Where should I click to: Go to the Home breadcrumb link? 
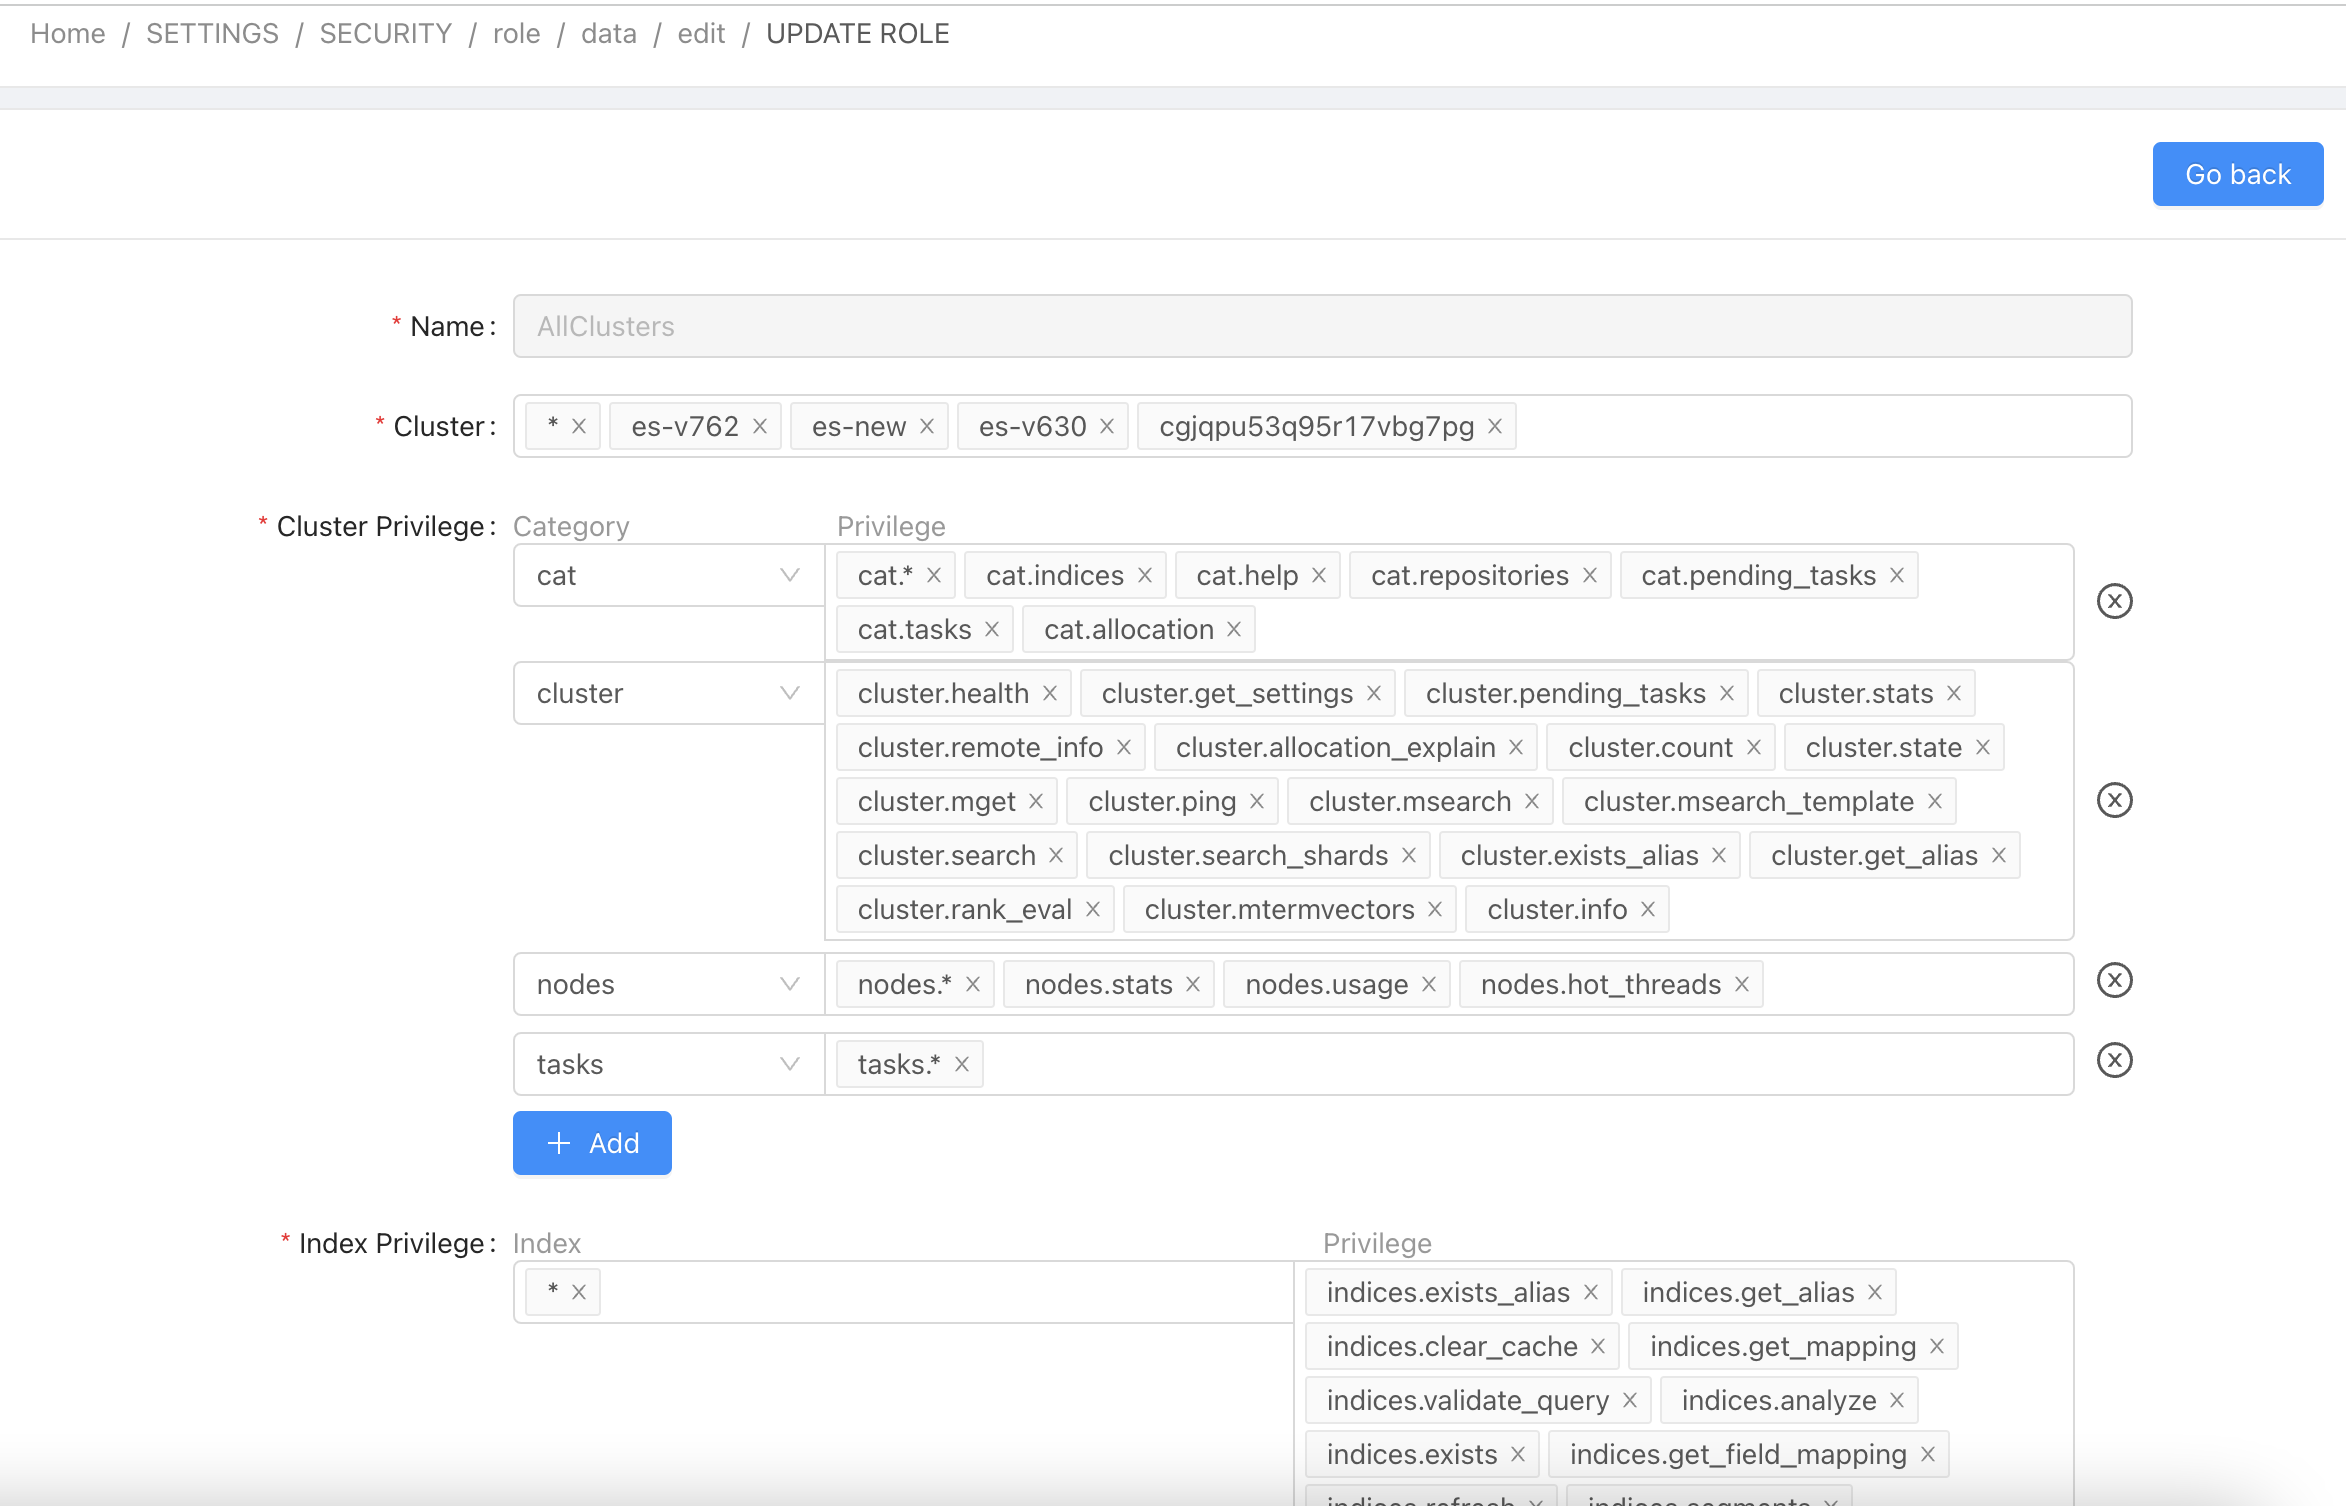point(67,33)
